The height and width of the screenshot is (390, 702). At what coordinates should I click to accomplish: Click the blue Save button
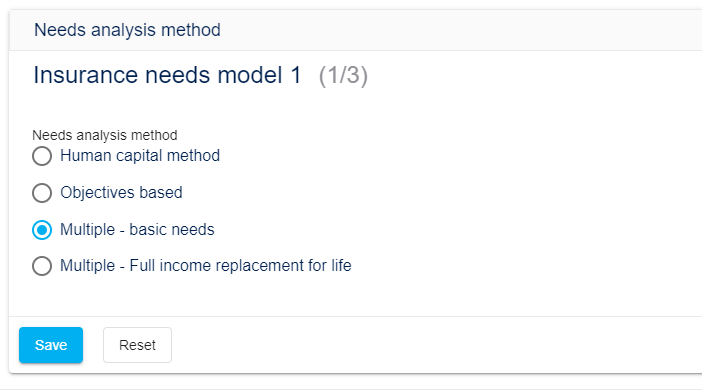click(51, 345)
